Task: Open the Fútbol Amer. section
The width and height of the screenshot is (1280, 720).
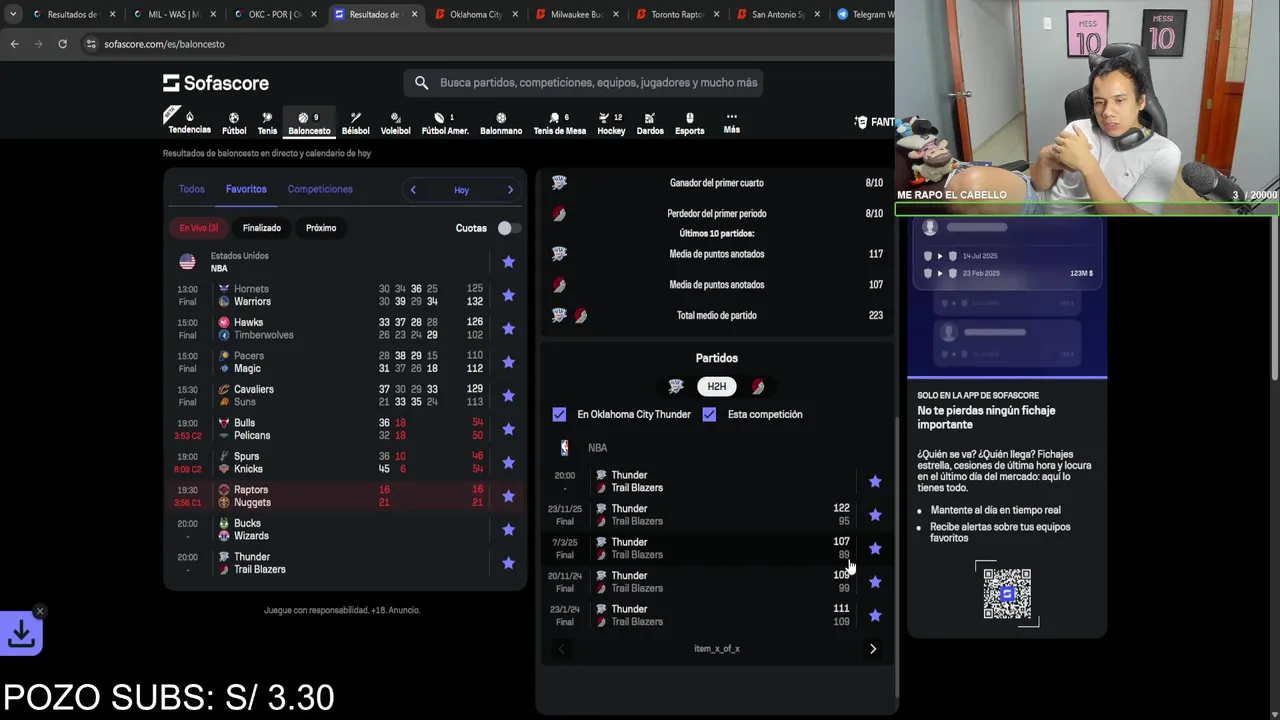Action: coord(445,123)
